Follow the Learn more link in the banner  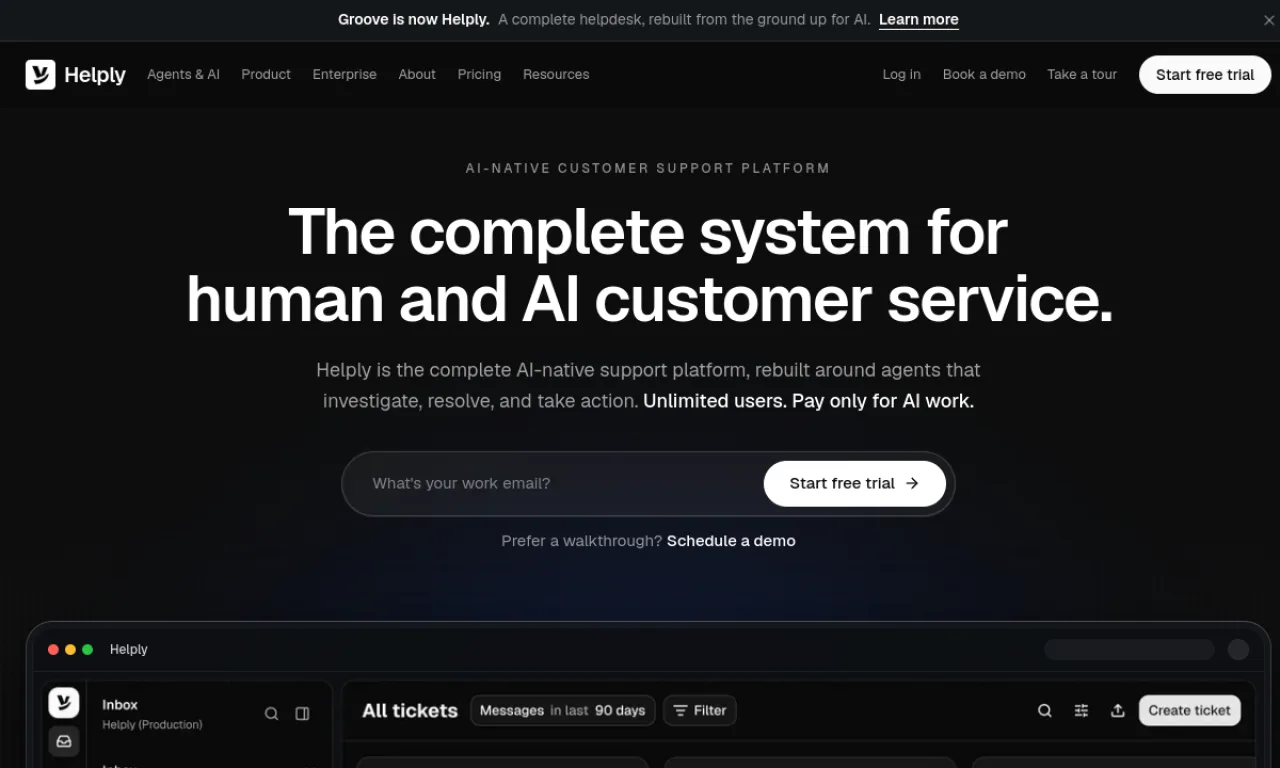pyautogui.click(x=919, y=20)
